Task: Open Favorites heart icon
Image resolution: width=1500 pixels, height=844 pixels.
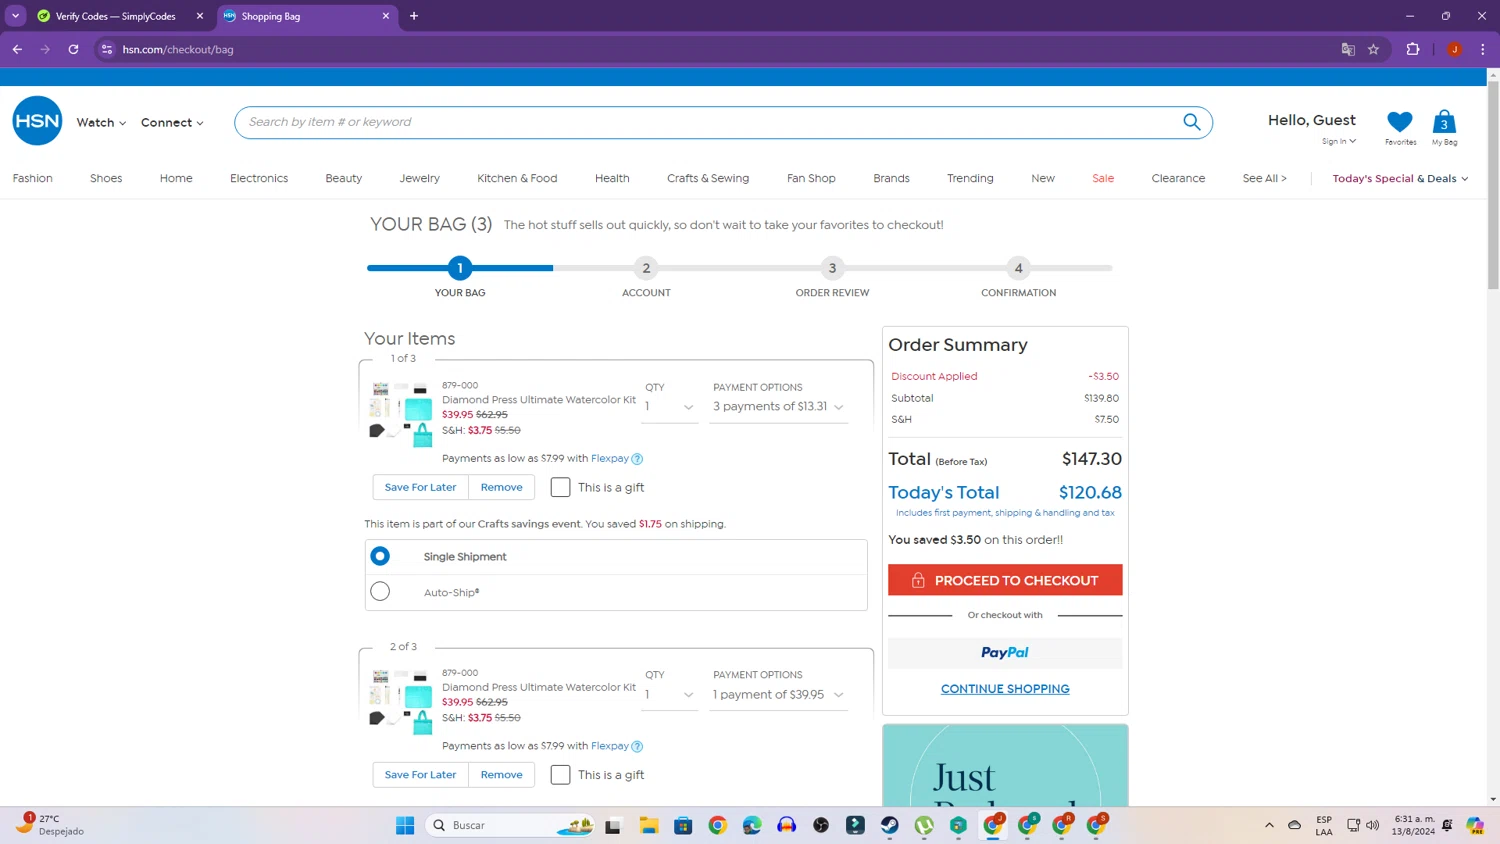Action: pos(1400,122)
